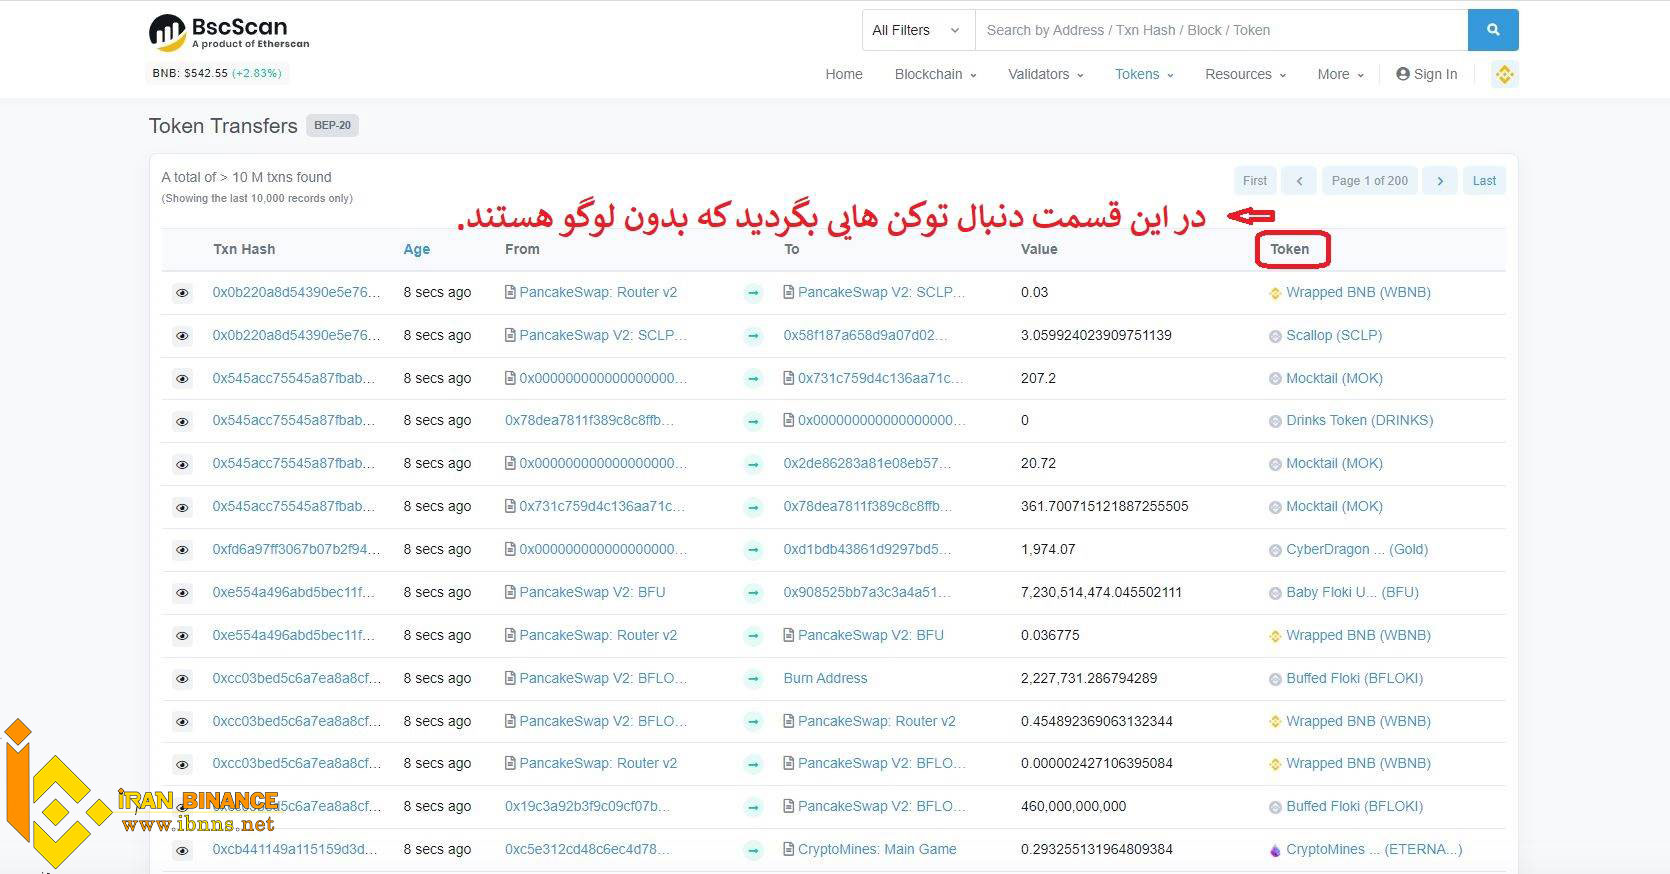Image resolution: width=1670 pixels, height=874 pixels.
Task: Click the WBNB token logo in the 0.03 value row
Action: 1275,293
